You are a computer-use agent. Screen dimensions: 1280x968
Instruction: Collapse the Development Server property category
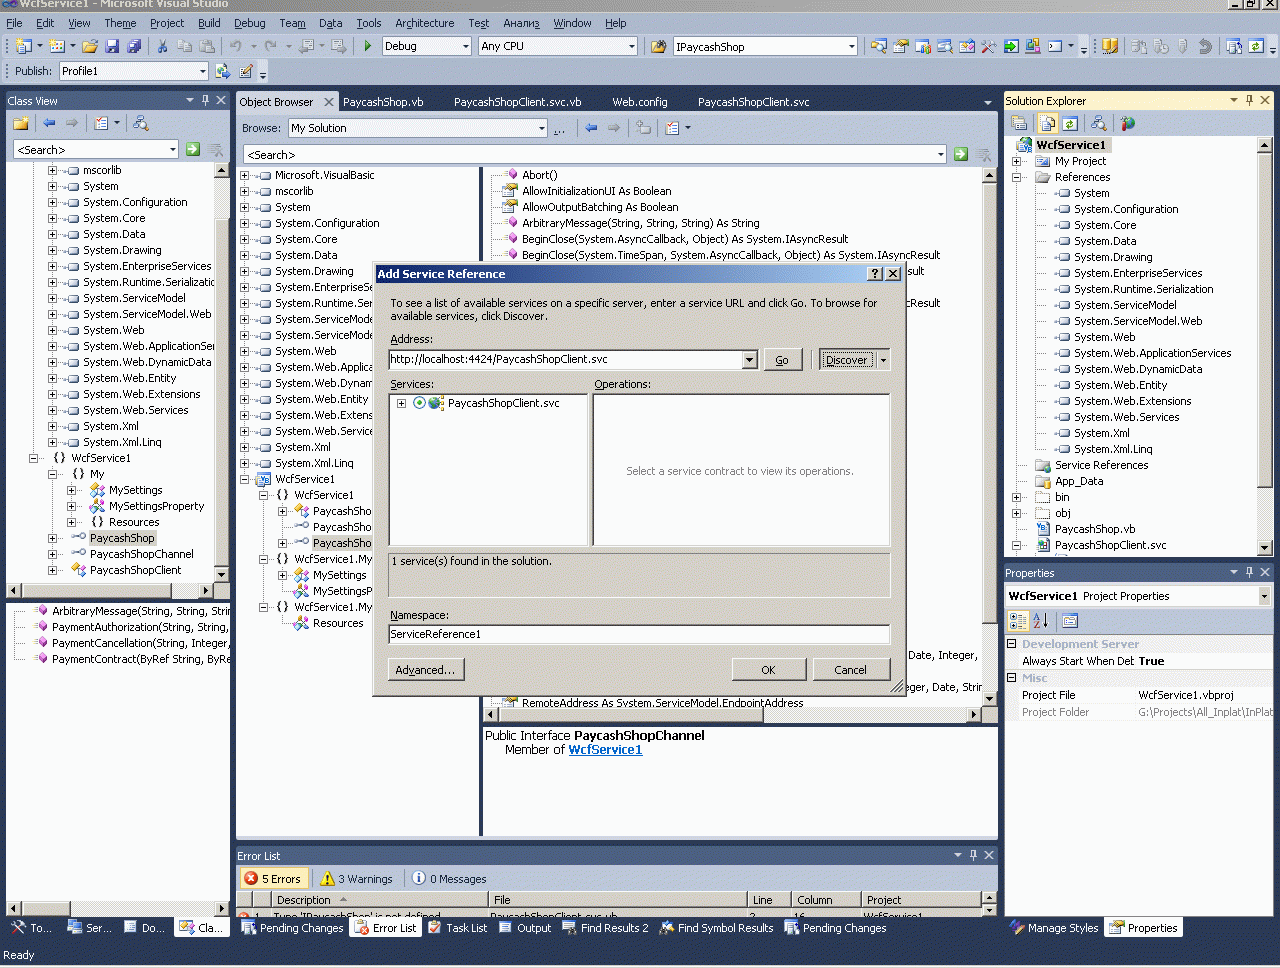[x=1011, y=644]
